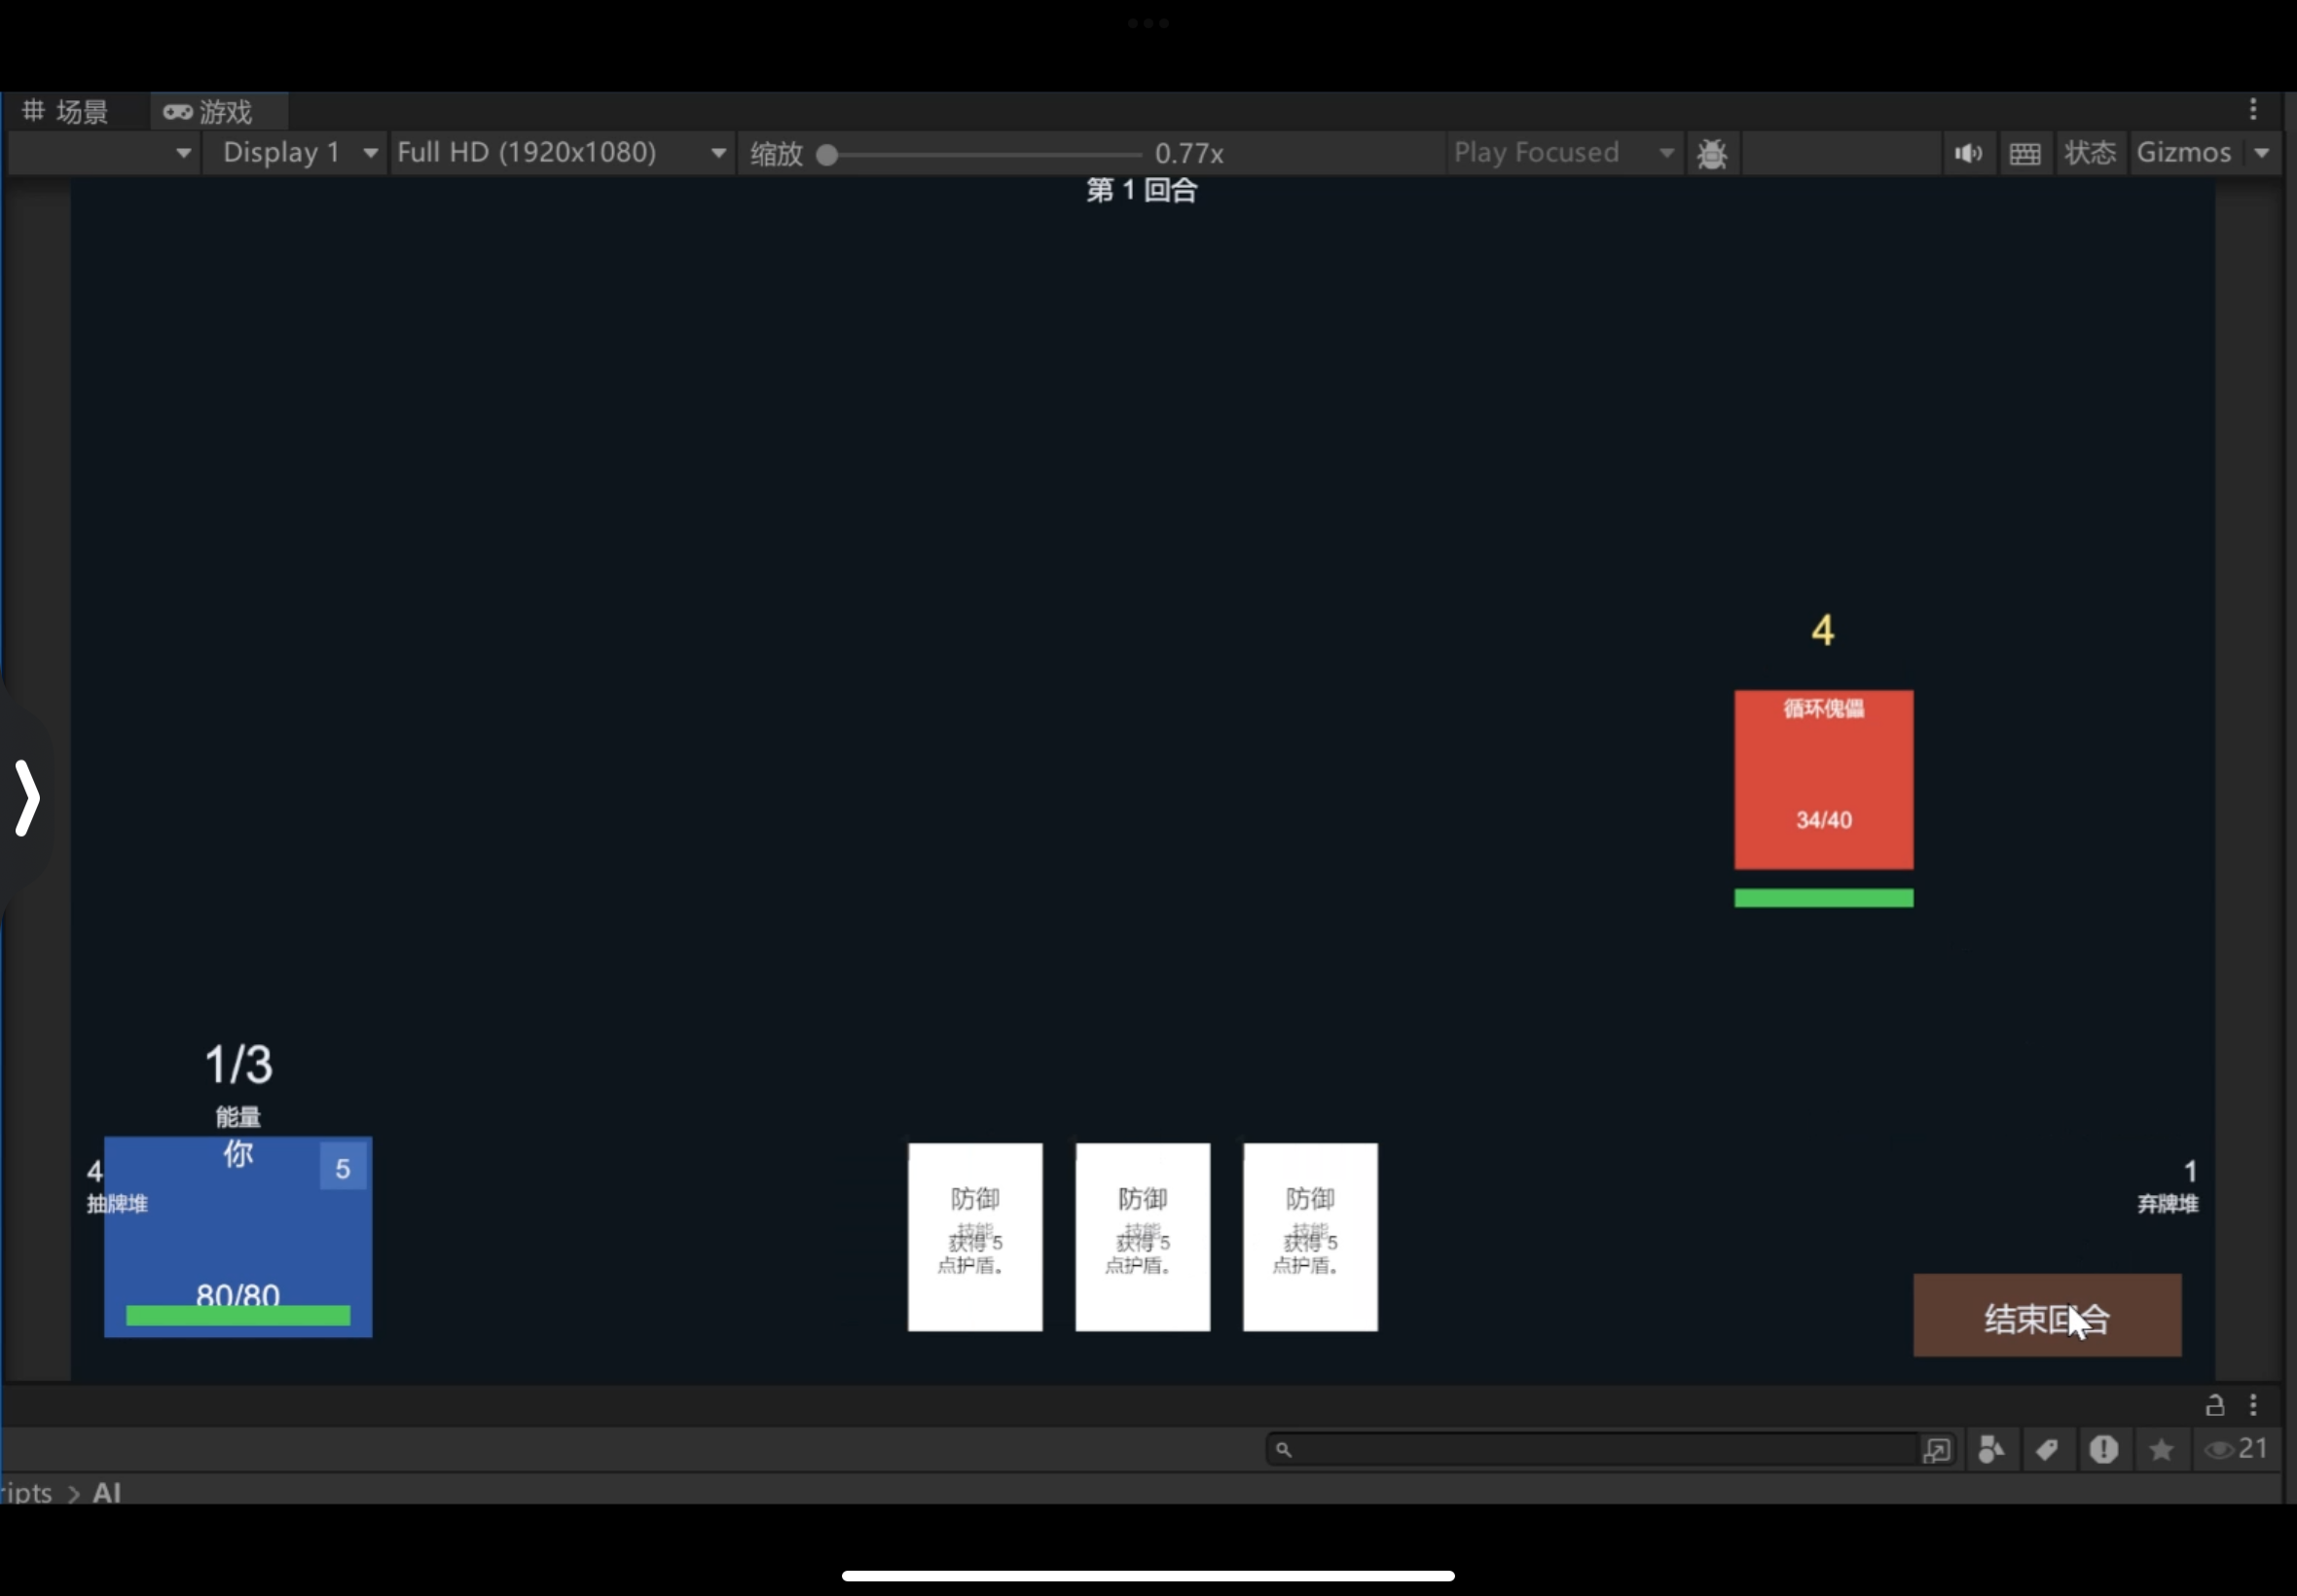This screenshot has width=2297, height=1596.
Task: Open the Display 1 dropdown
Action: coord(295,153)
